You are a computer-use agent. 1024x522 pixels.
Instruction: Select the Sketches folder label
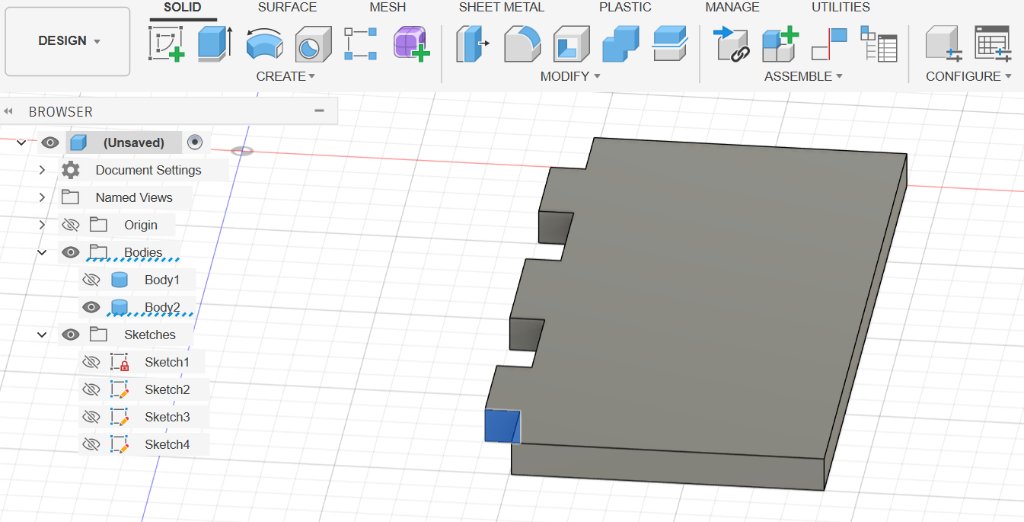(150, 334)
